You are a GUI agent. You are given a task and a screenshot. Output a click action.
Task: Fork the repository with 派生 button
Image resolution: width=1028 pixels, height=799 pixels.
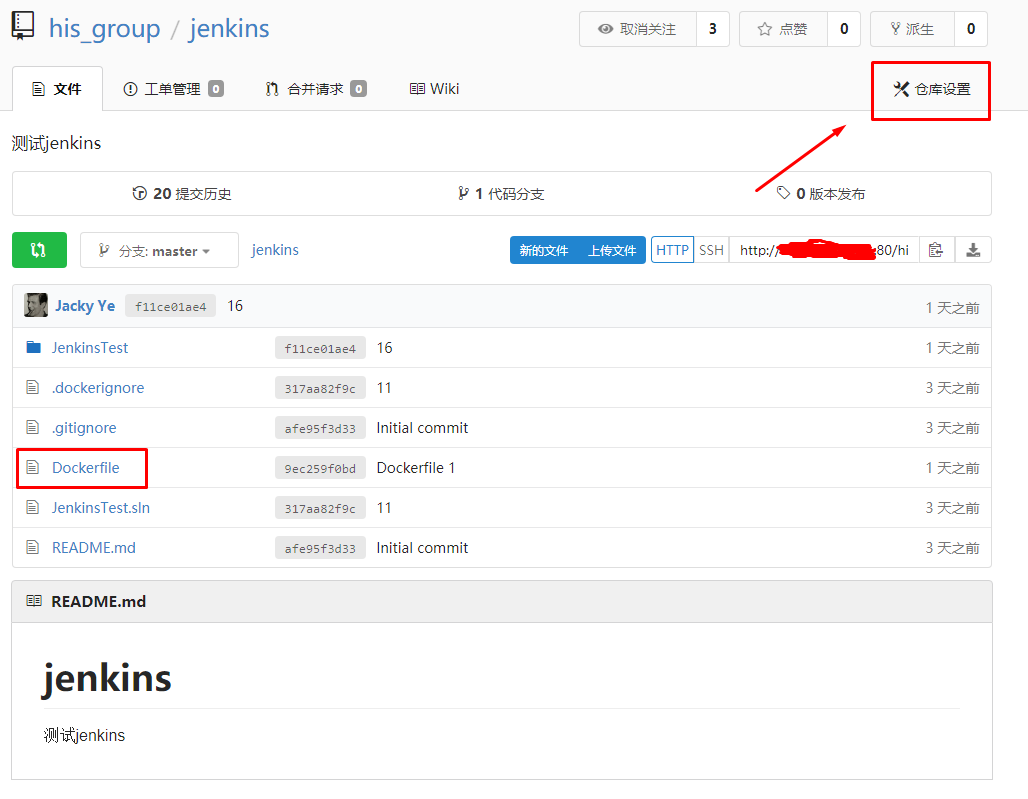click(912, 29)
